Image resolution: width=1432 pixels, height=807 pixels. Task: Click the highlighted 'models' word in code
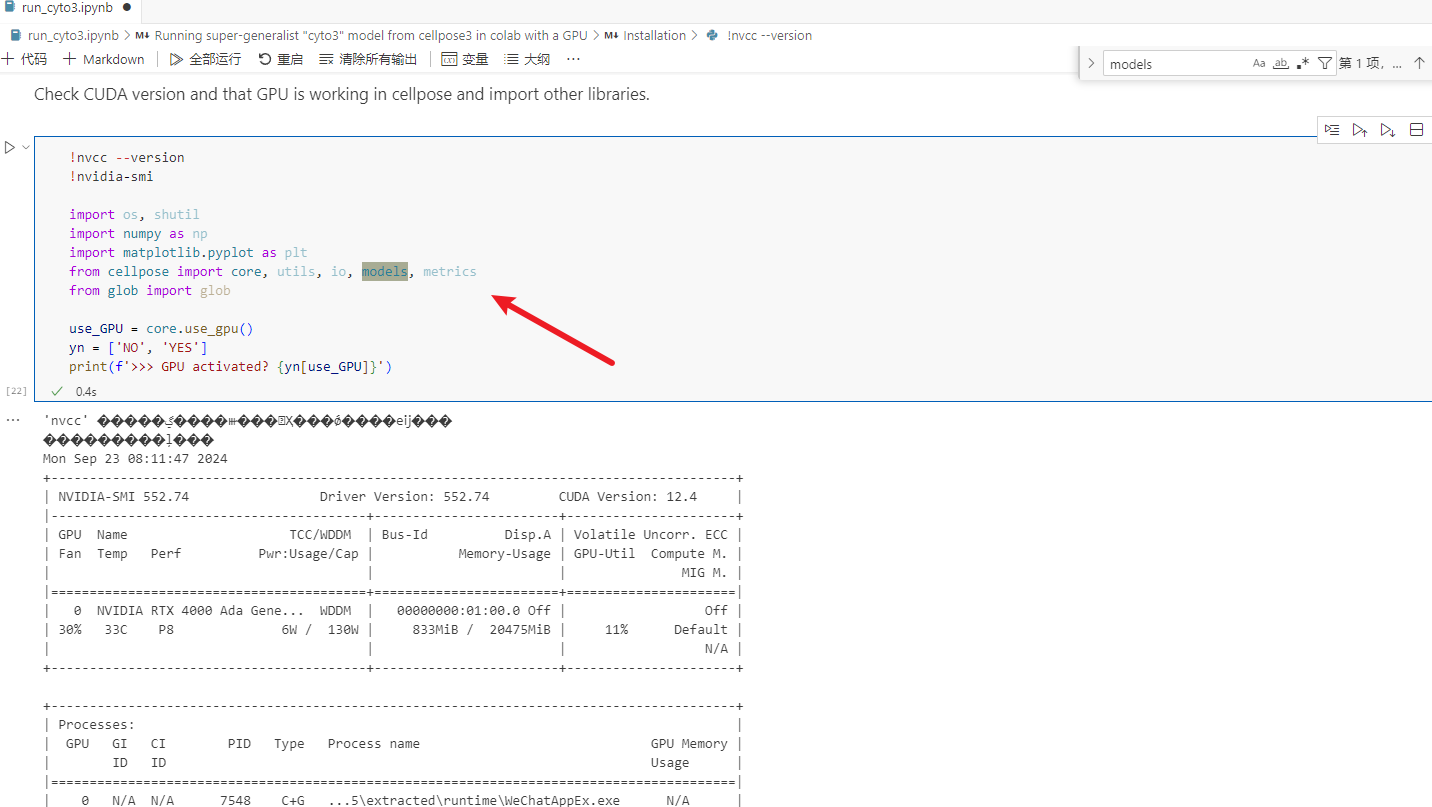(385, 271)
